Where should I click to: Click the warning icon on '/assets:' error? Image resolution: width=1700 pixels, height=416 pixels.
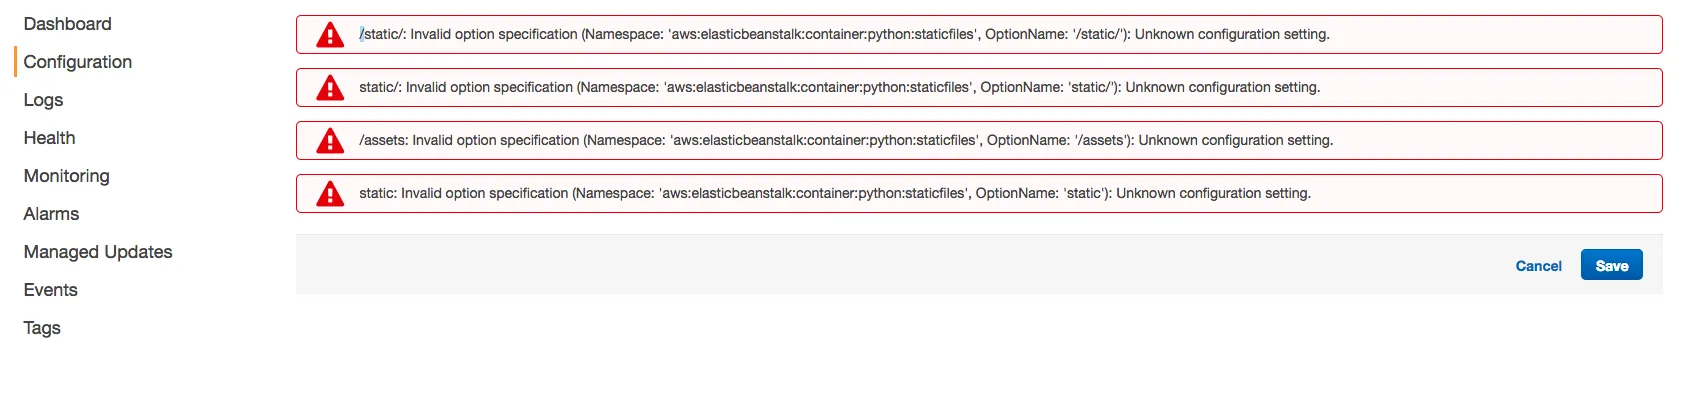coord(330,141)
